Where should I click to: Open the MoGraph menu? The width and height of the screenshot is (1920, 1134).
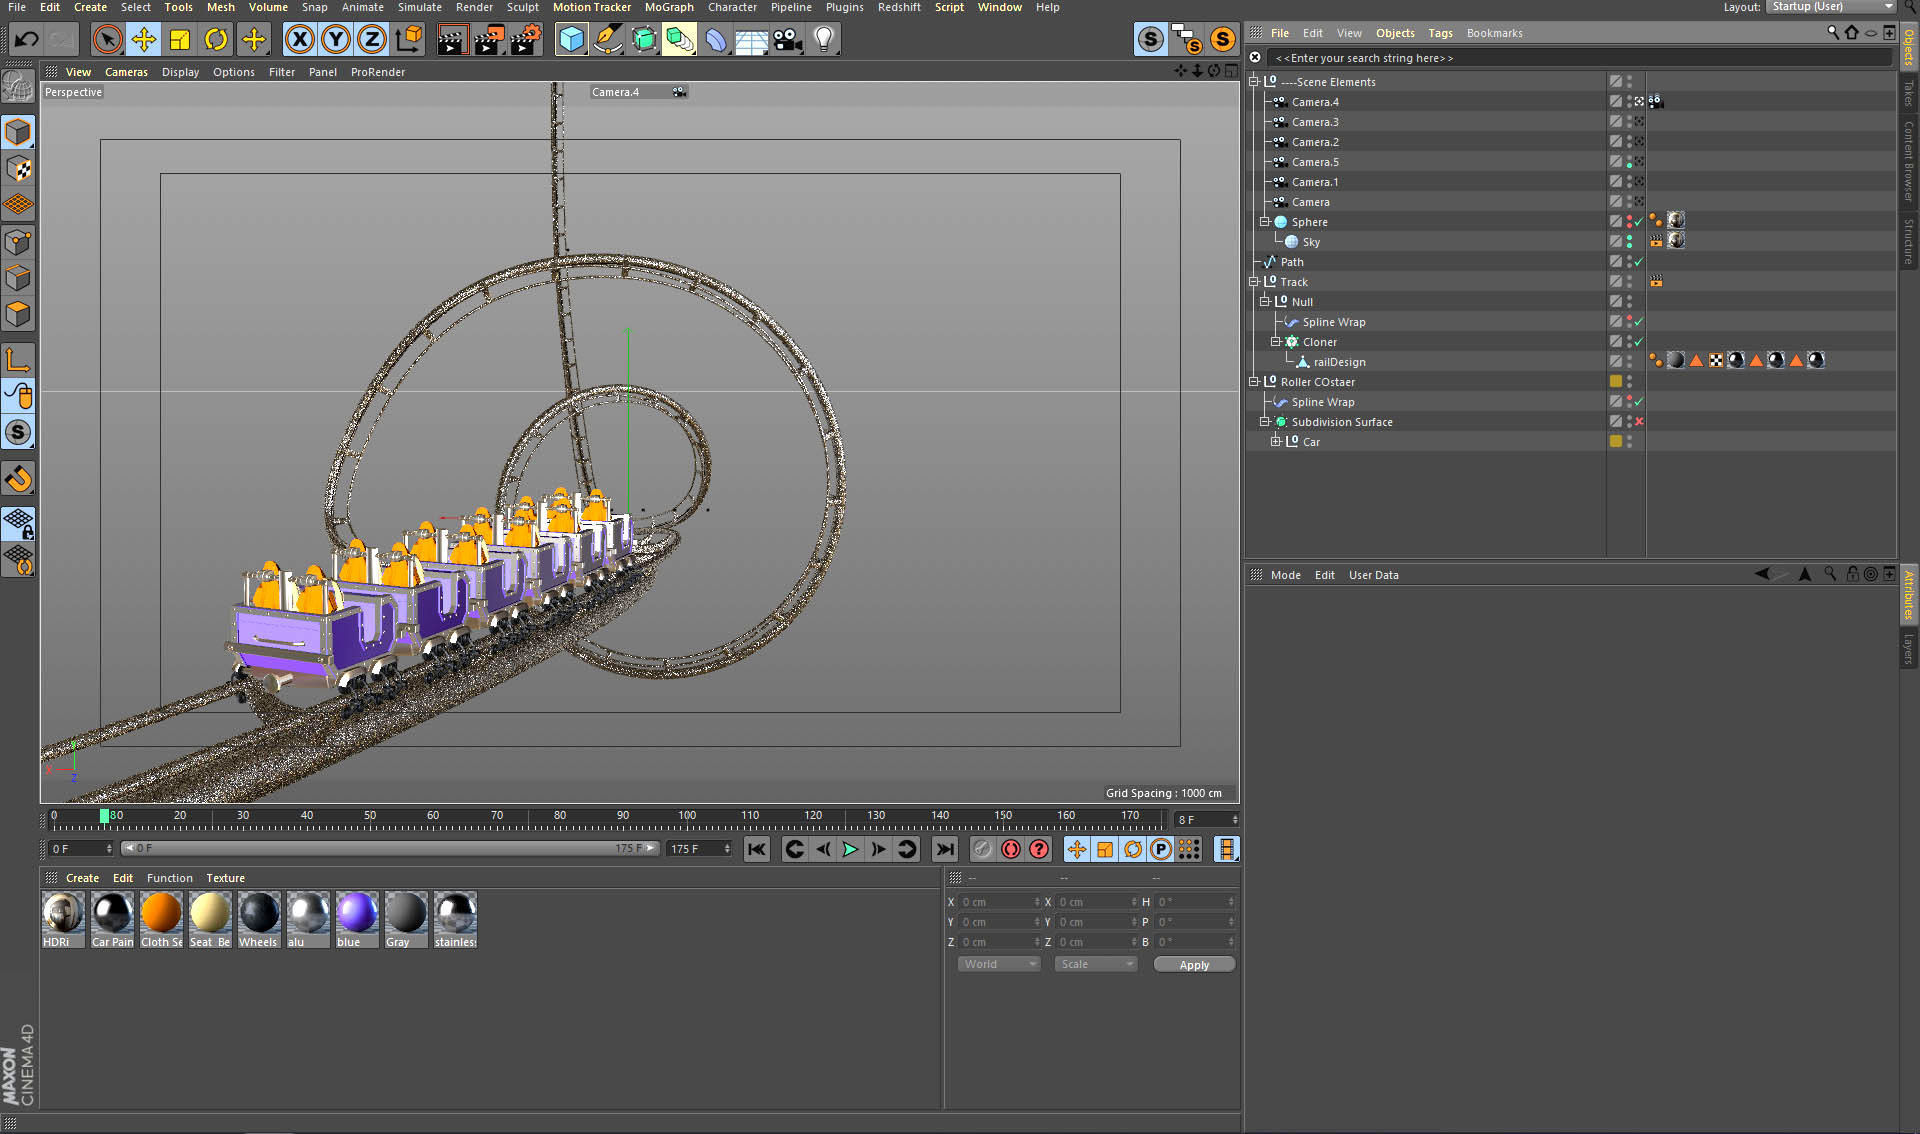tap(669, 7)
